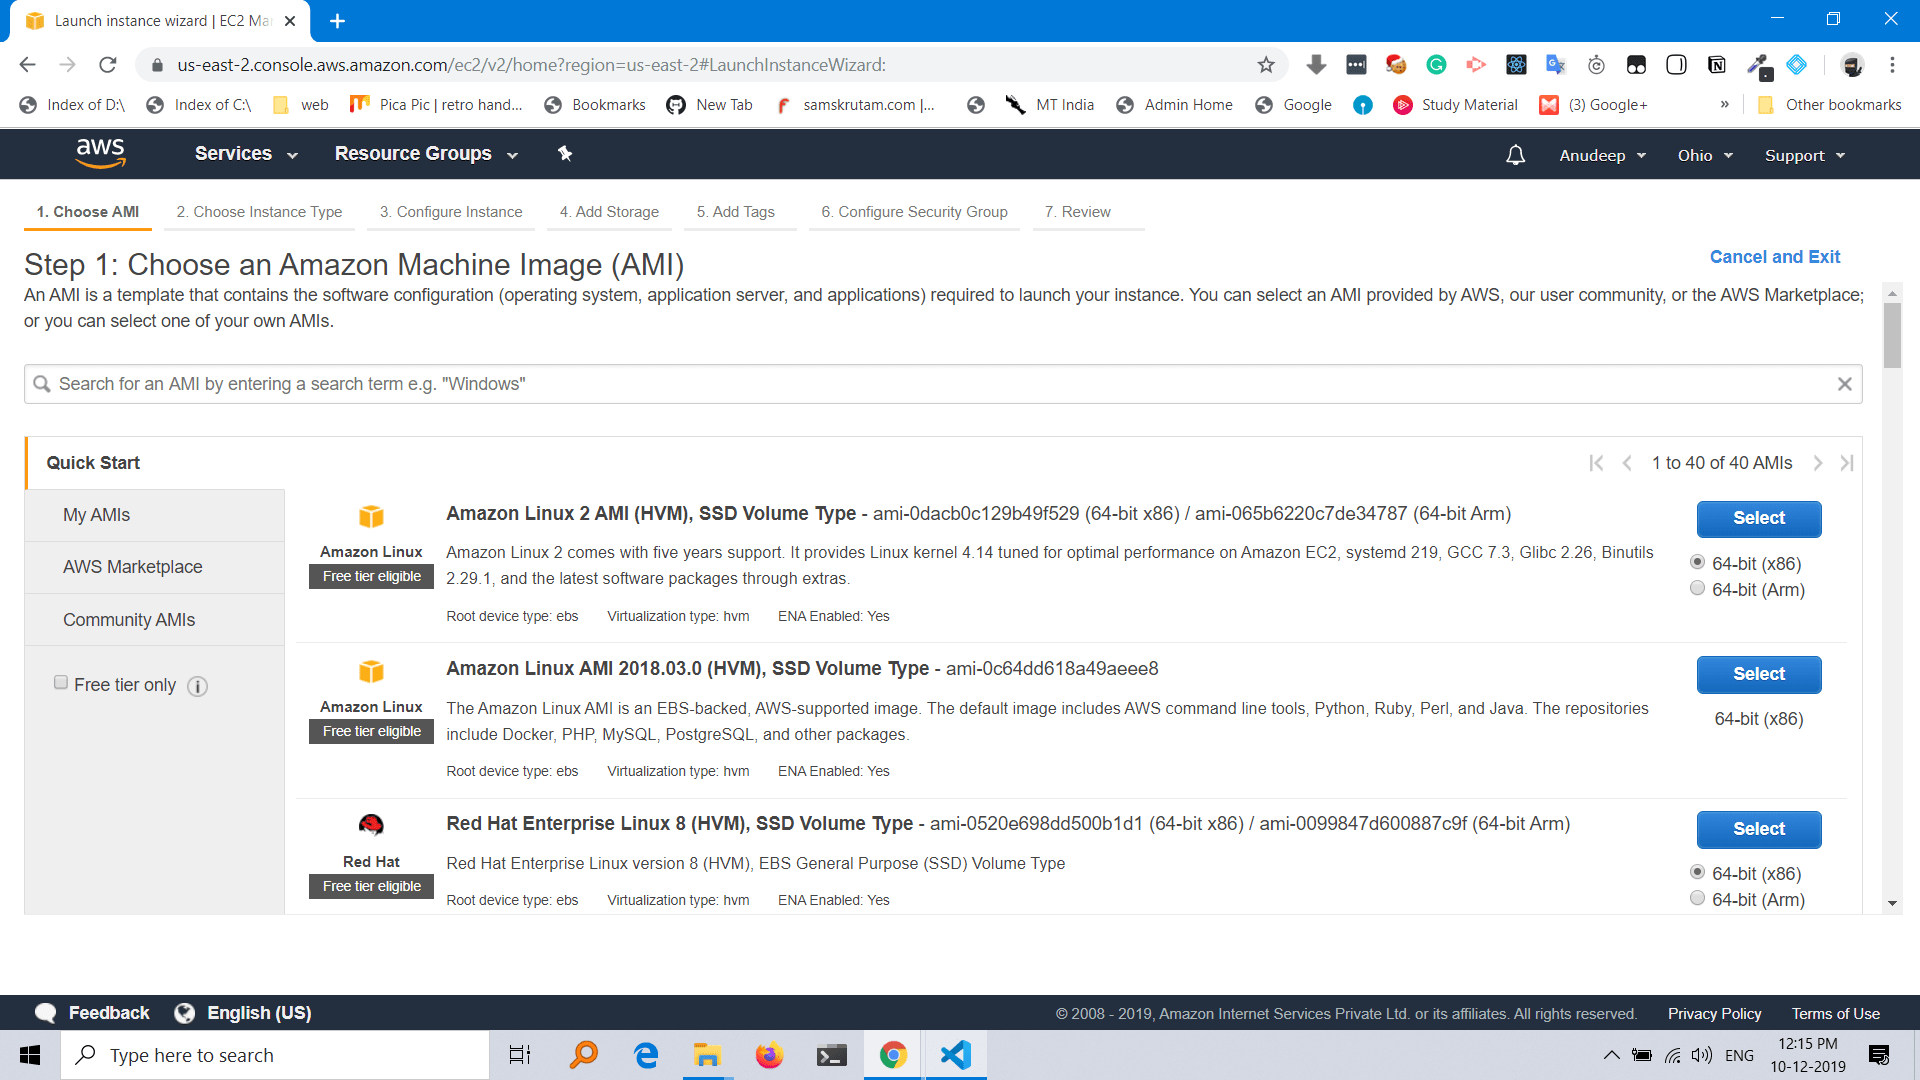Go to first page of AMIs
The height and width of the screenshot is (1080, 1920).
(1596, 463)
